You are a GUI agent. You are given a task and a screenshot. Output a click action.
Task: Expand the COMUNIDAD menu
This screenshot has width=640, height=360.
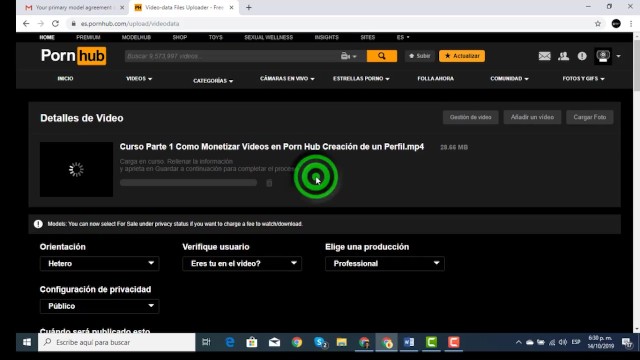(x=509, y=78)
